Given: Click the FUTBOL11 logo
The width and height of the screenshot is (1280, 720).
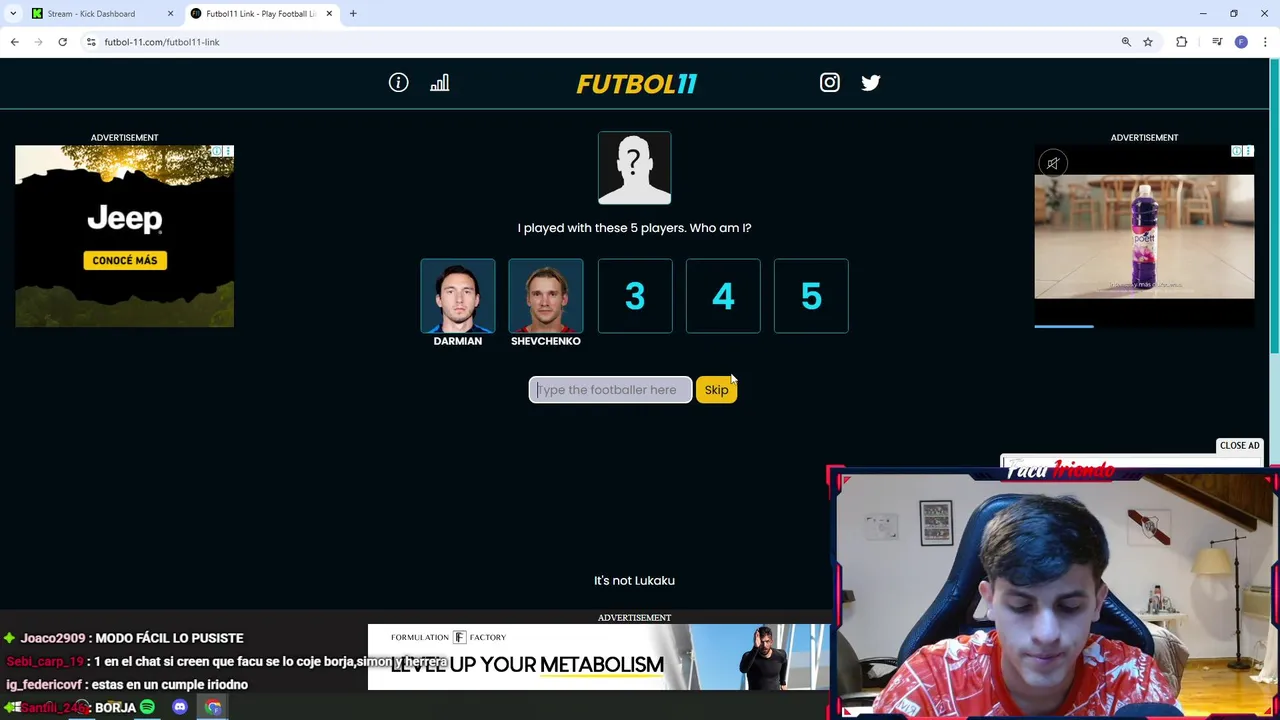Looking at the screenshot, I should (x=636, y=84).
